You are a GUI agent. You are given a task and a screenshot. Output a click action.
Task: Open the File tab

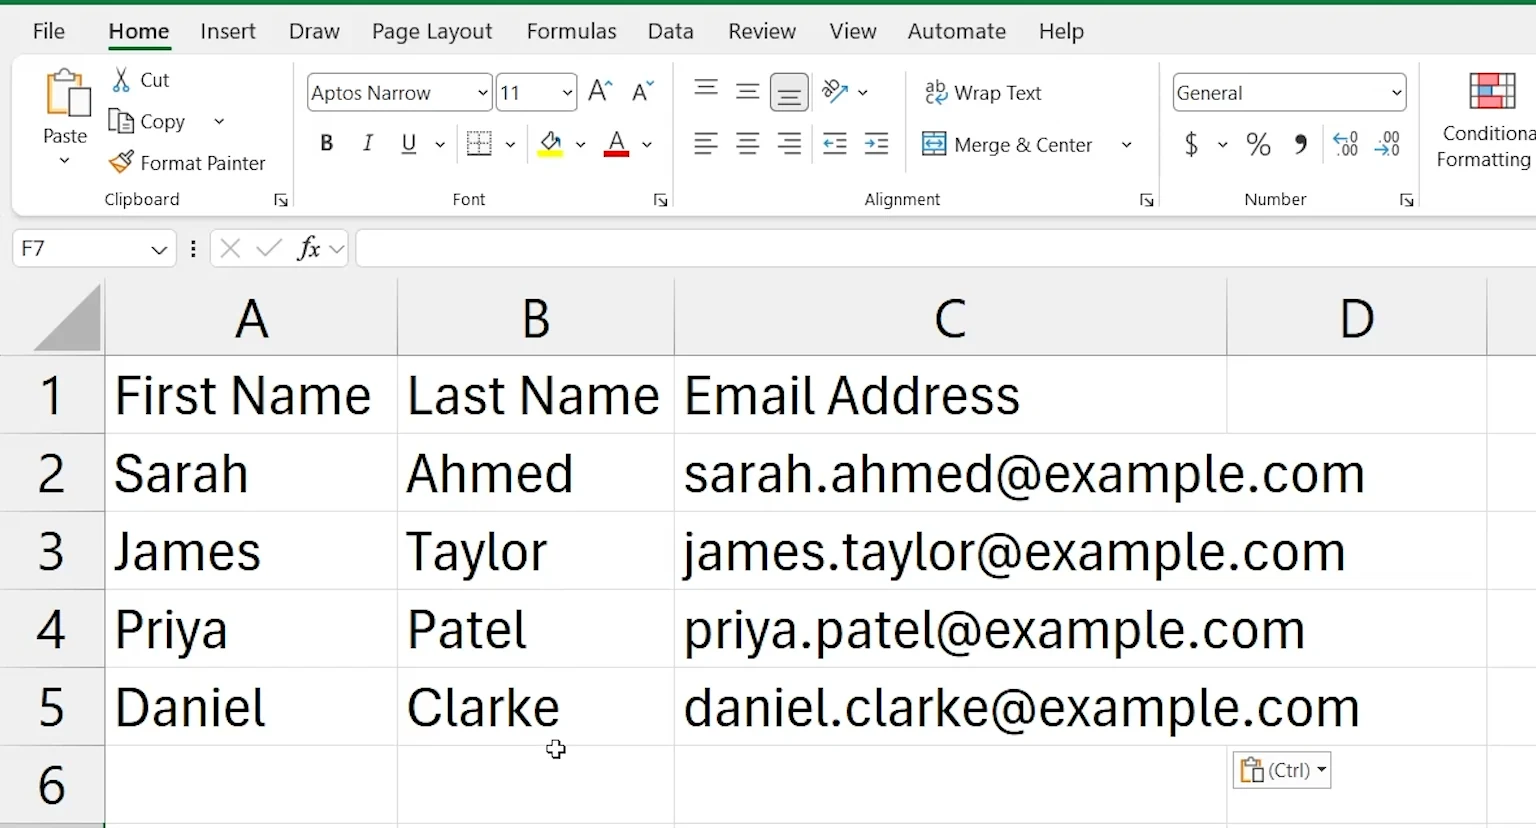49,31
